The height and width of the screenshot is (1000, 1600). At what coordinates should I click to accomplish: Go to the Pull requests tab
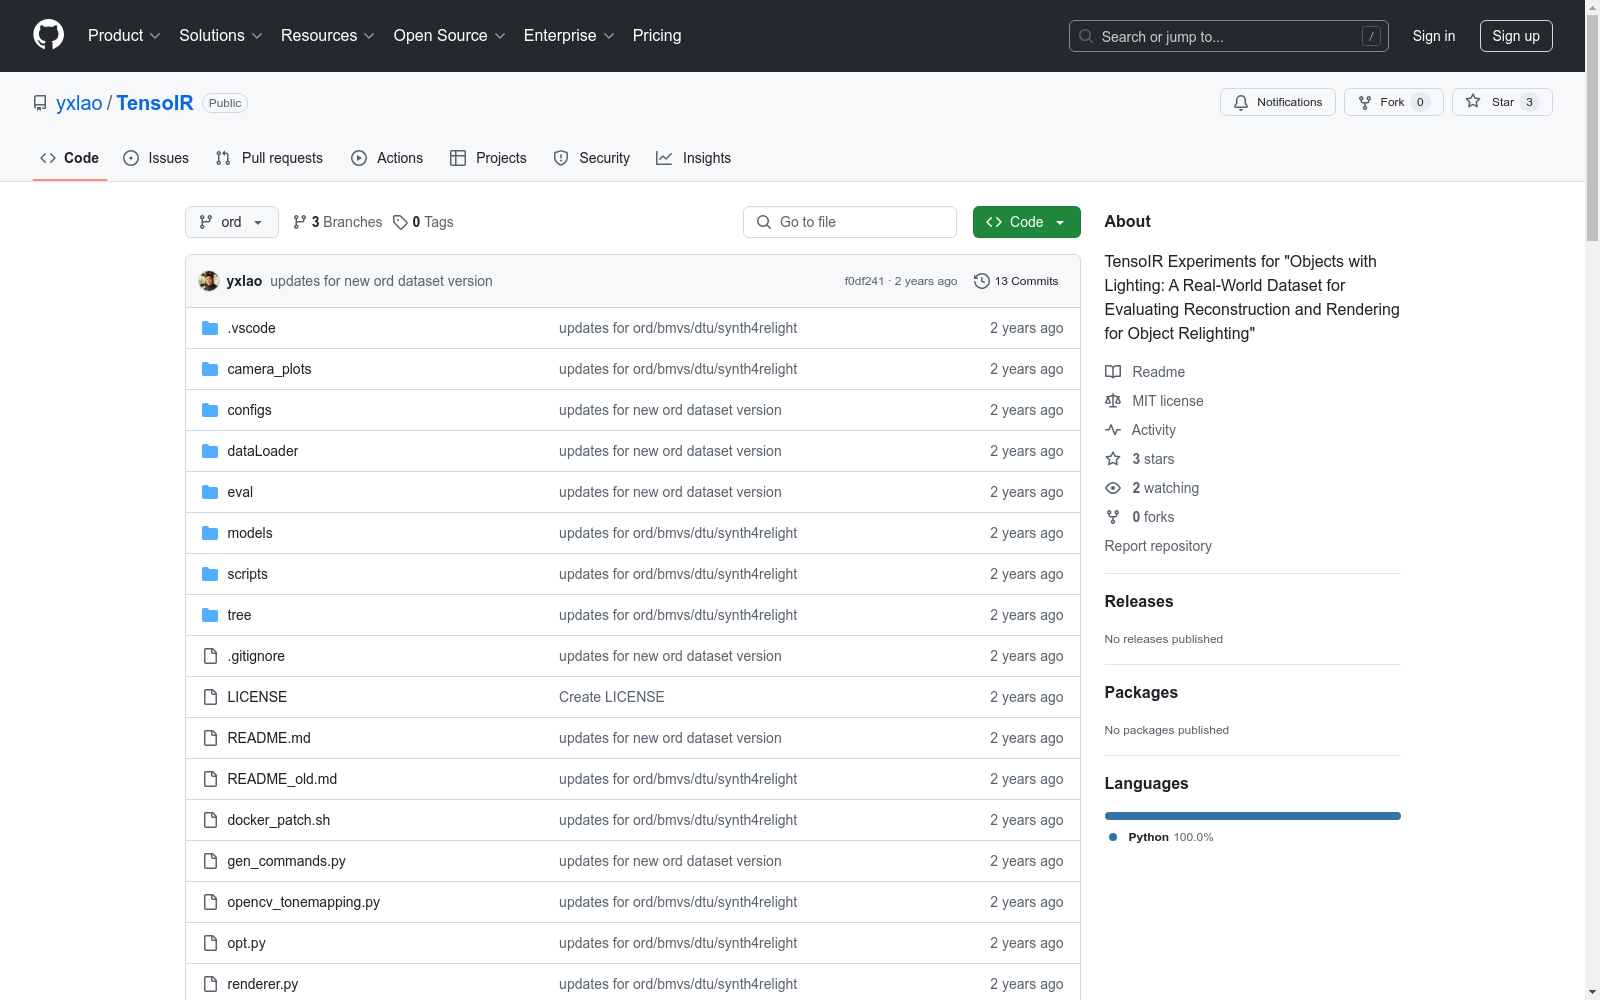click(x=269, y=158)
